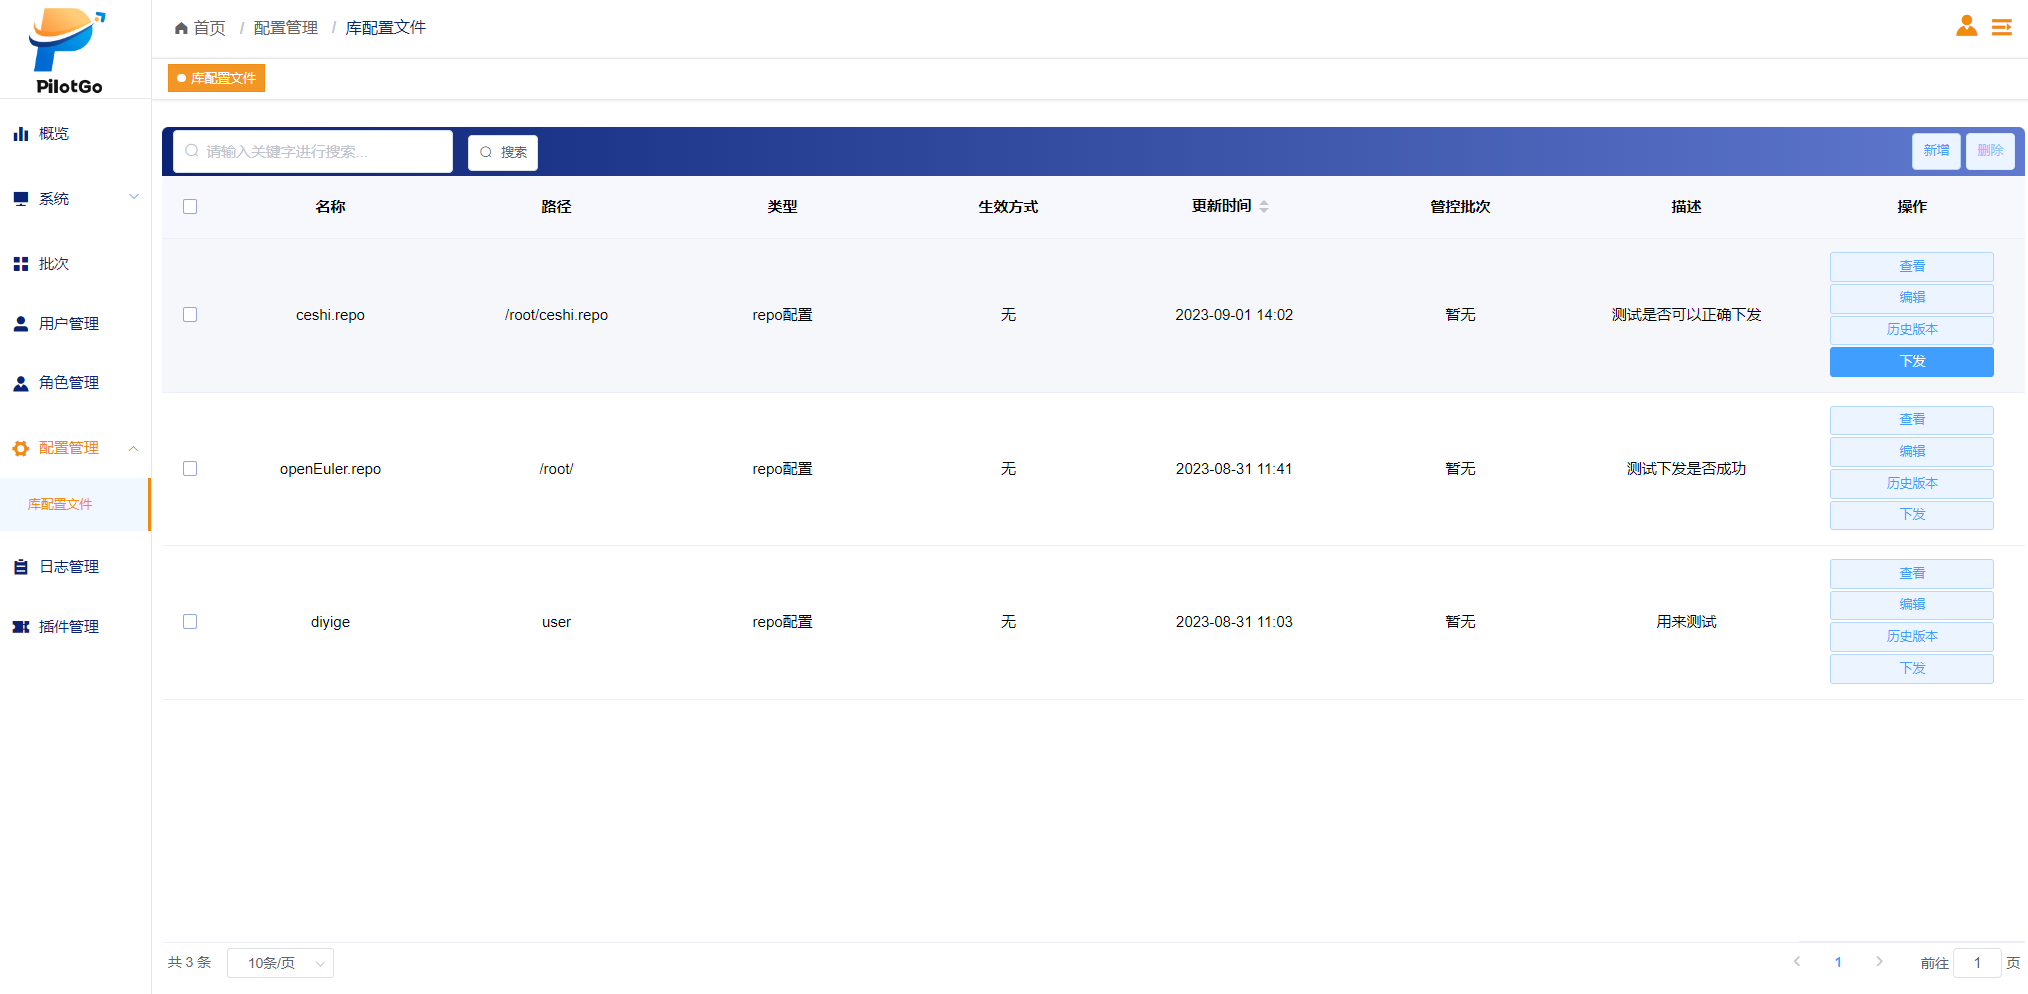Click the blue dispatch button for ceshi.repo
Viewport: 2028px width, 994px height.
pos(1911,362)
